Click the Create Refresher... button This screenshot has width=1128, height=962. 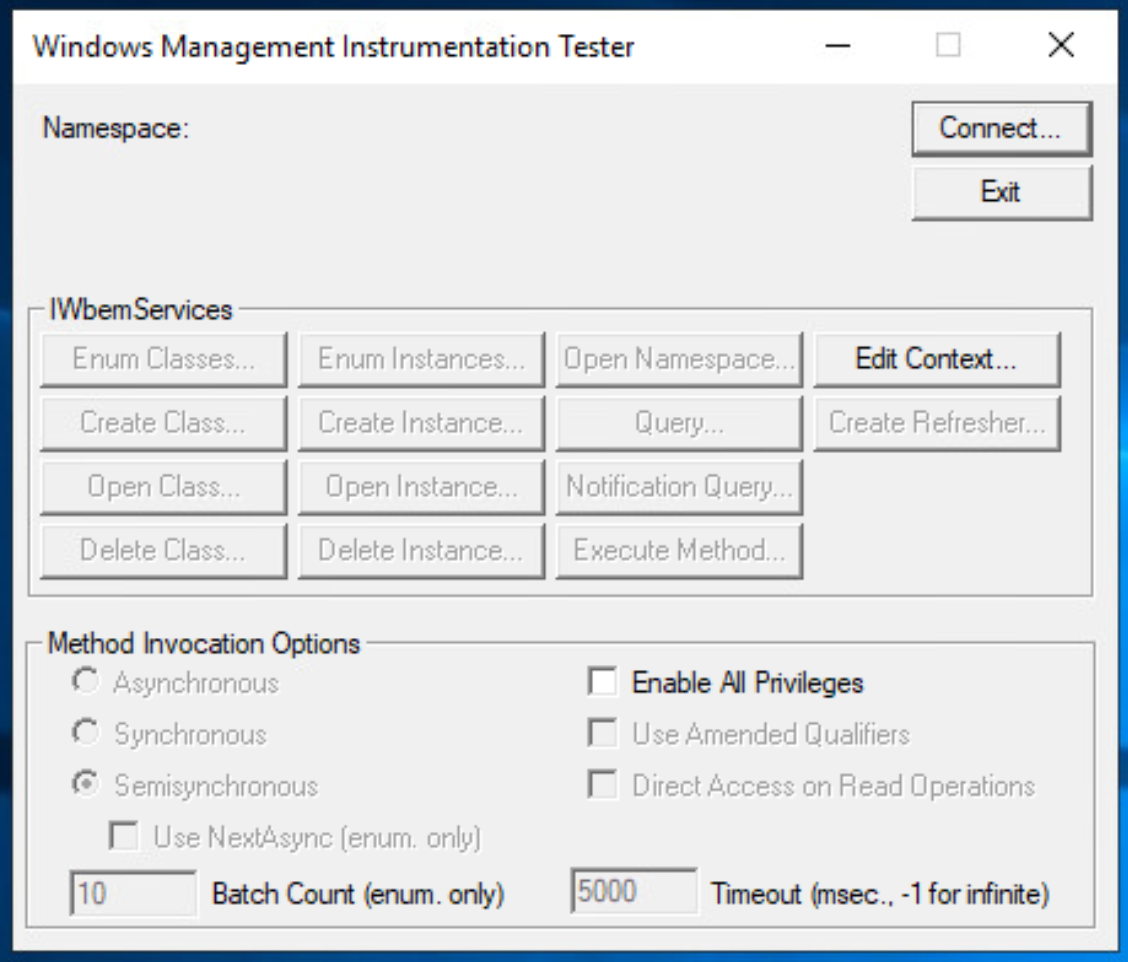tap(937, 423)
